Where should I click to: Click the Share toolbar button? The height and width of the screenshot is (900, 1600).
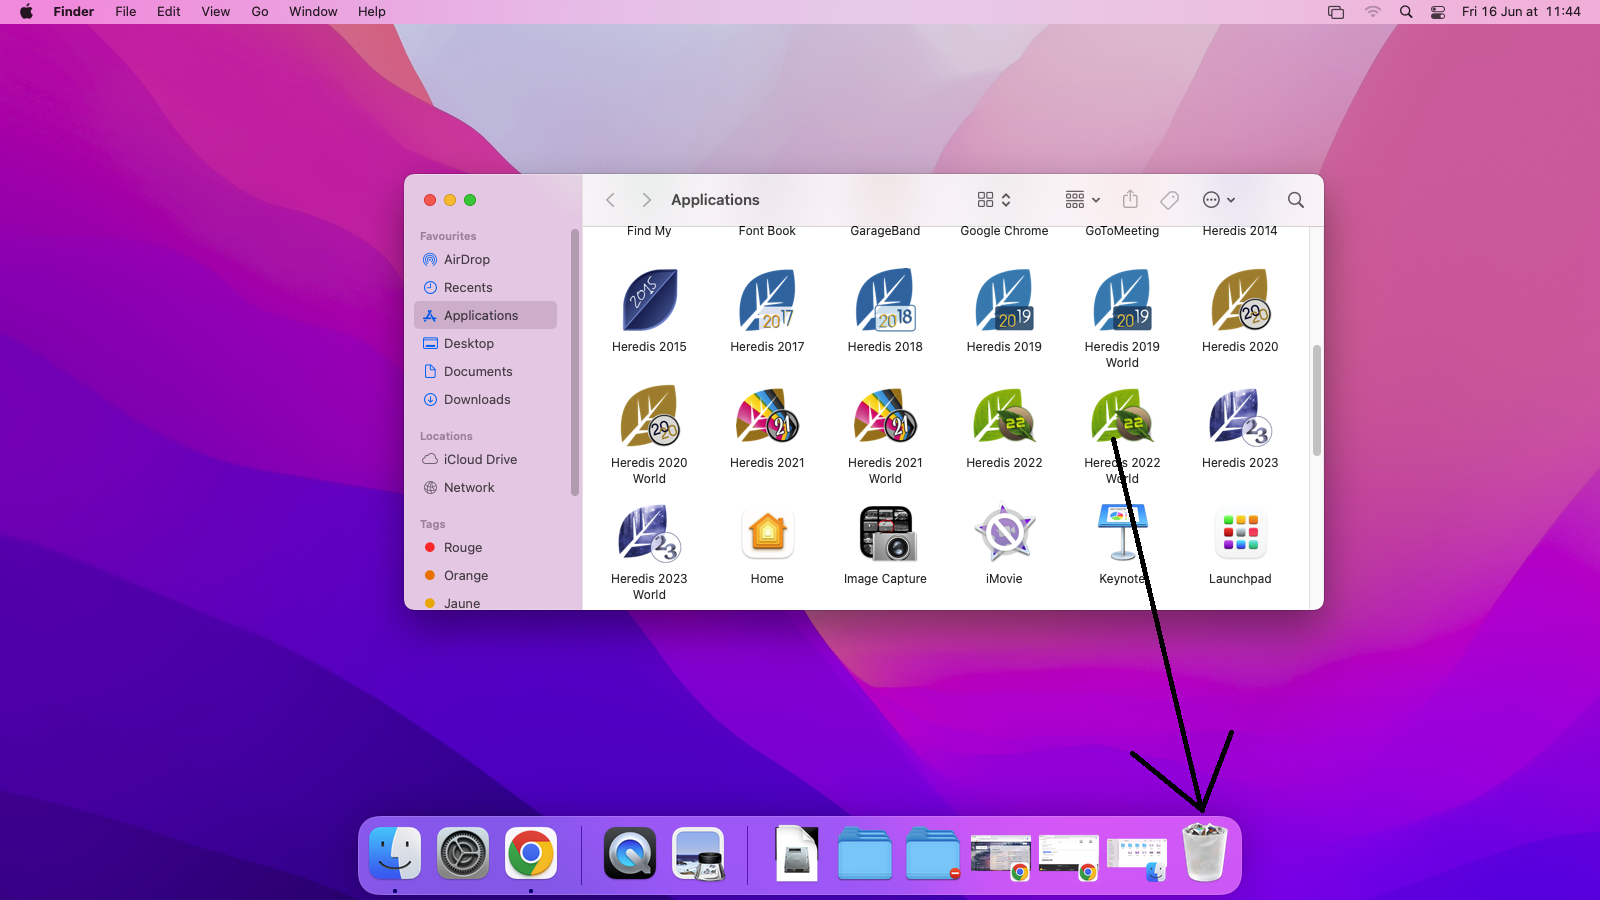(1130, 200)
